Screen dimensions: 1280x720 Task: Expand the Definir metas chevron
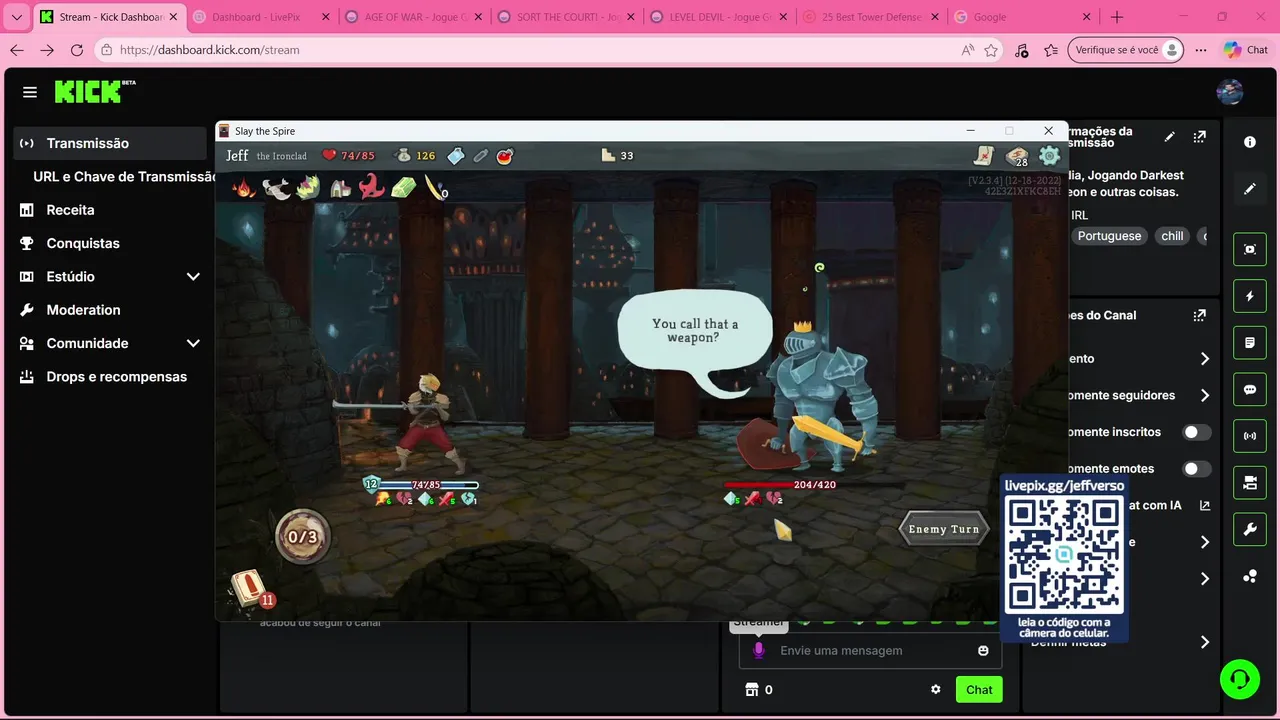(1205, 642)
